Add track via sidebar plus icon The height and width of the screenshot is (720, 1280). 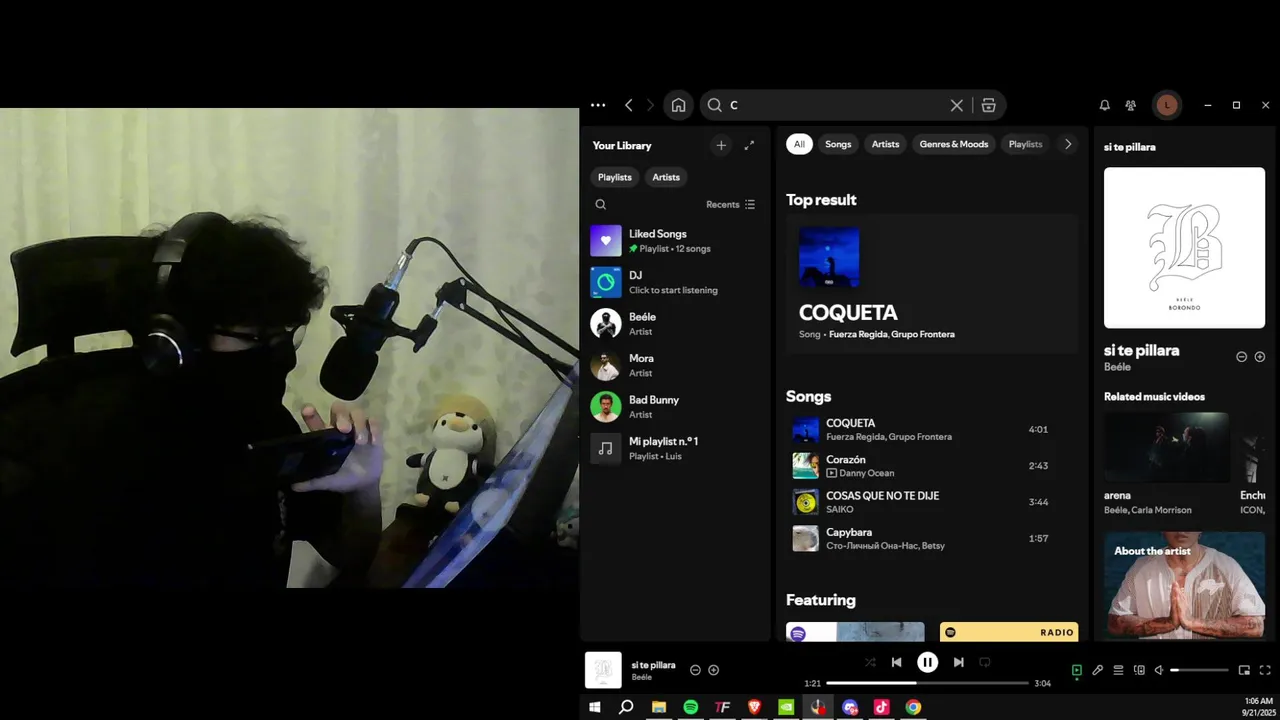(x=1260, y=357)
